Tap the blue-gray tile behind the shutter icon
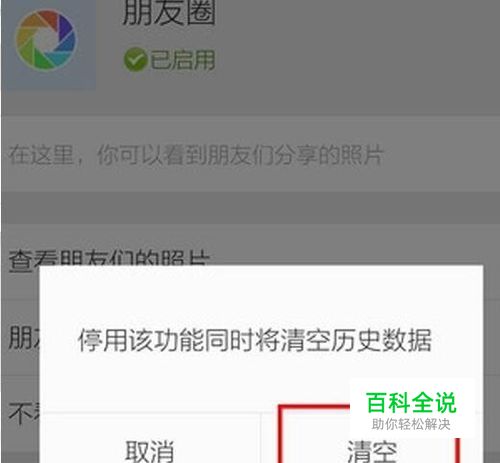The image size is (500, 463). tap(49, 45)
